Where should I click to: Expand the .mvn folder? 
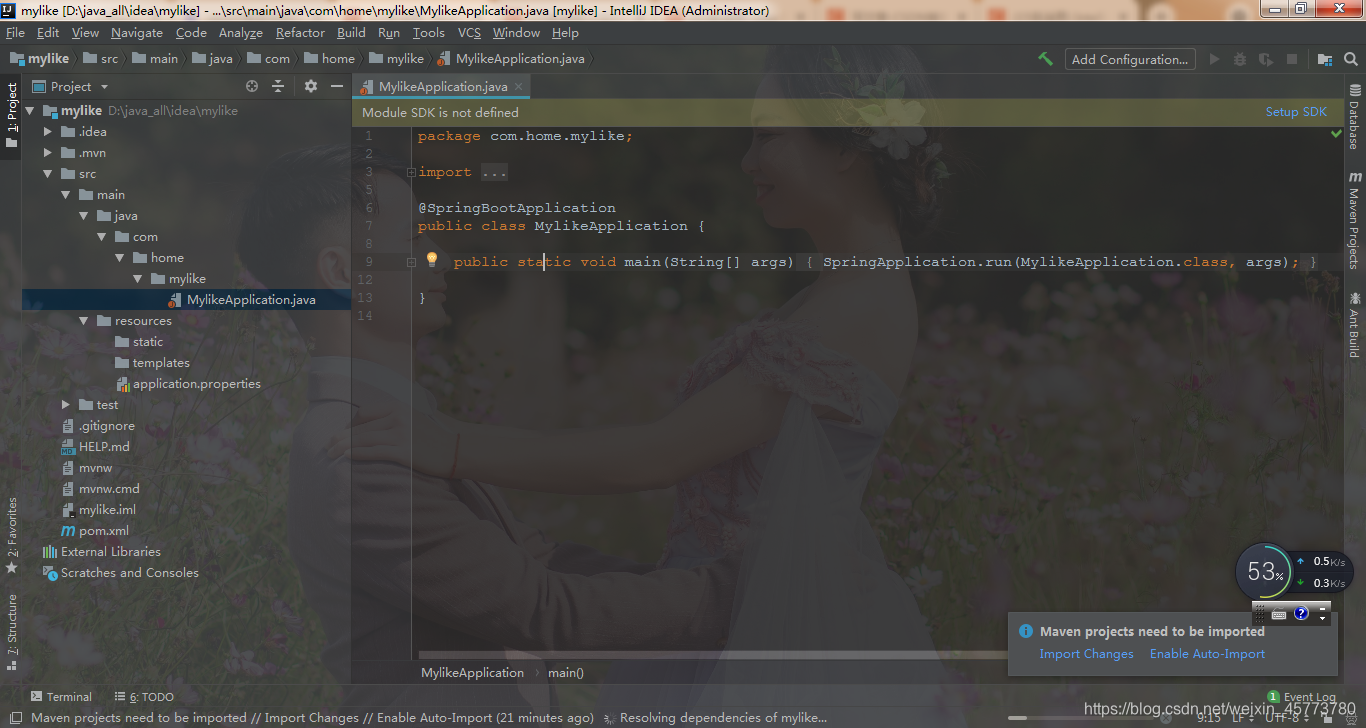click(48, 152)
